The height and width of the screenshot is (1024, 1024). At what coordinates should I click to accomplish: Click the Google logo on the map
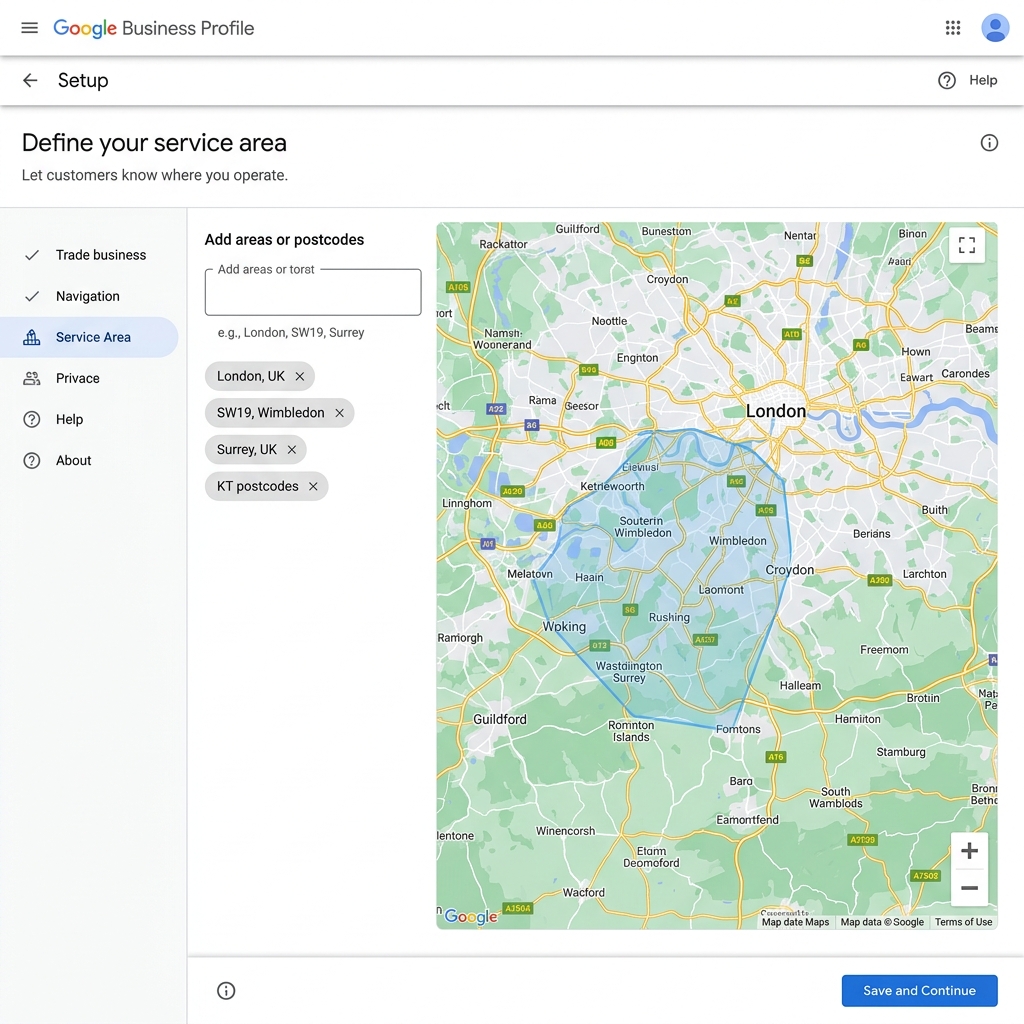471,917
